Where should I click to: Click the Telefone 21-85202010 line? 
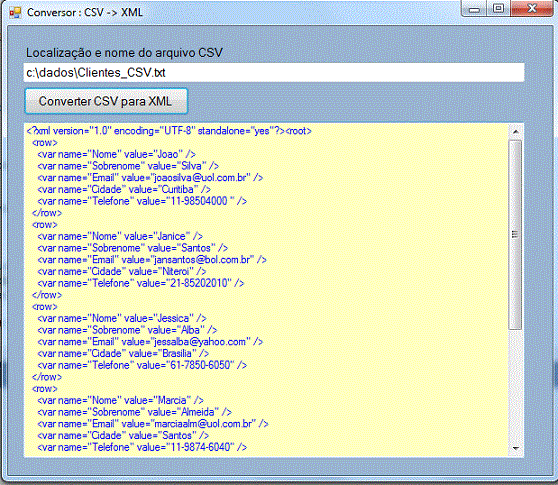point(141,283)
